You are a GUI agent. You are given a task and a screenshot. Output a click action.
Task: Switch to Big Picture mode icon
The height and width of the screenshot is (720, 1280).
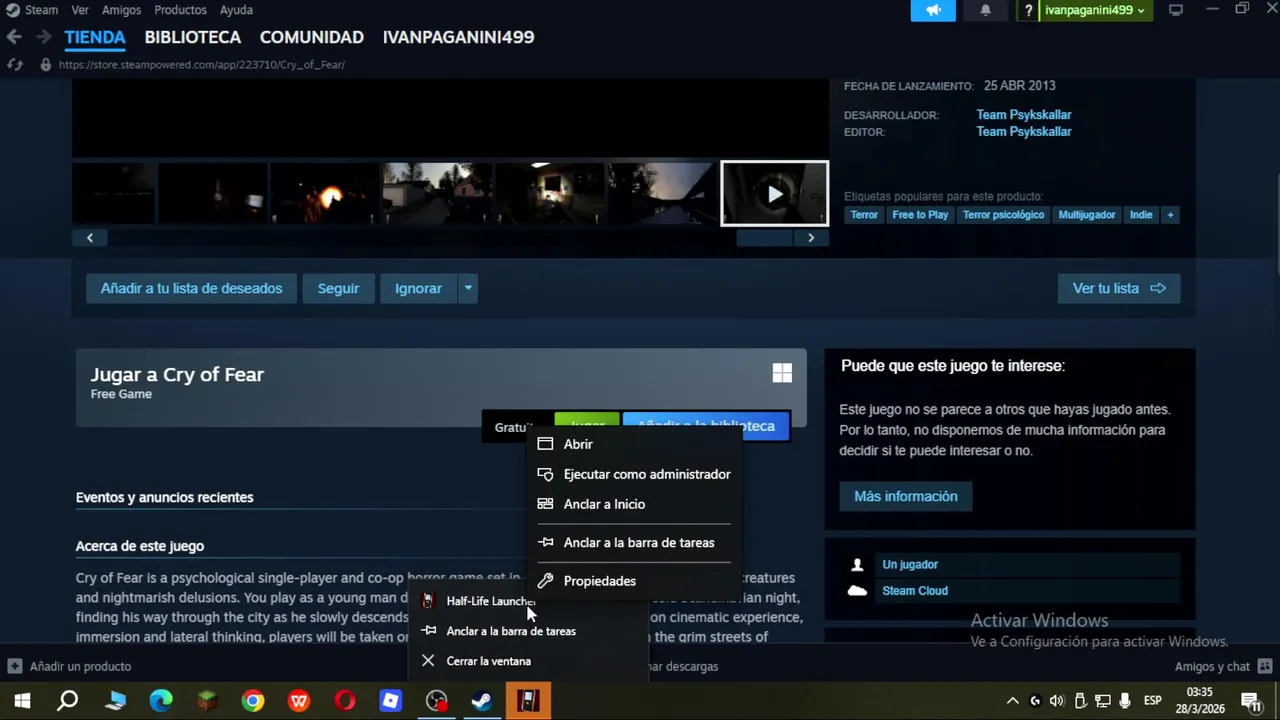click(1176, 10)
